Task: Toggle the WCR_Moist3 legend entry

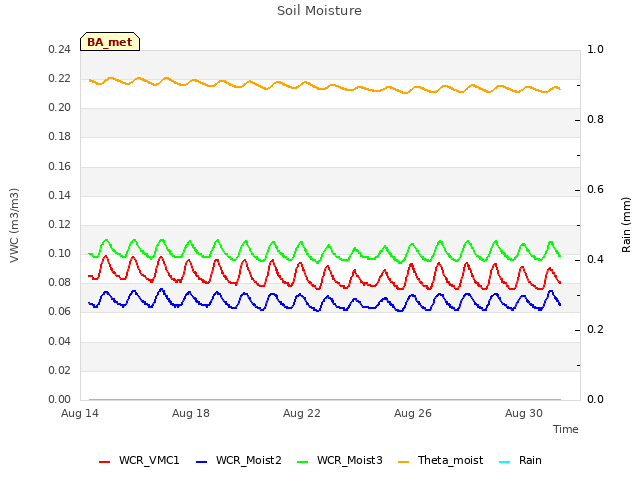Action: coord(340,461)
